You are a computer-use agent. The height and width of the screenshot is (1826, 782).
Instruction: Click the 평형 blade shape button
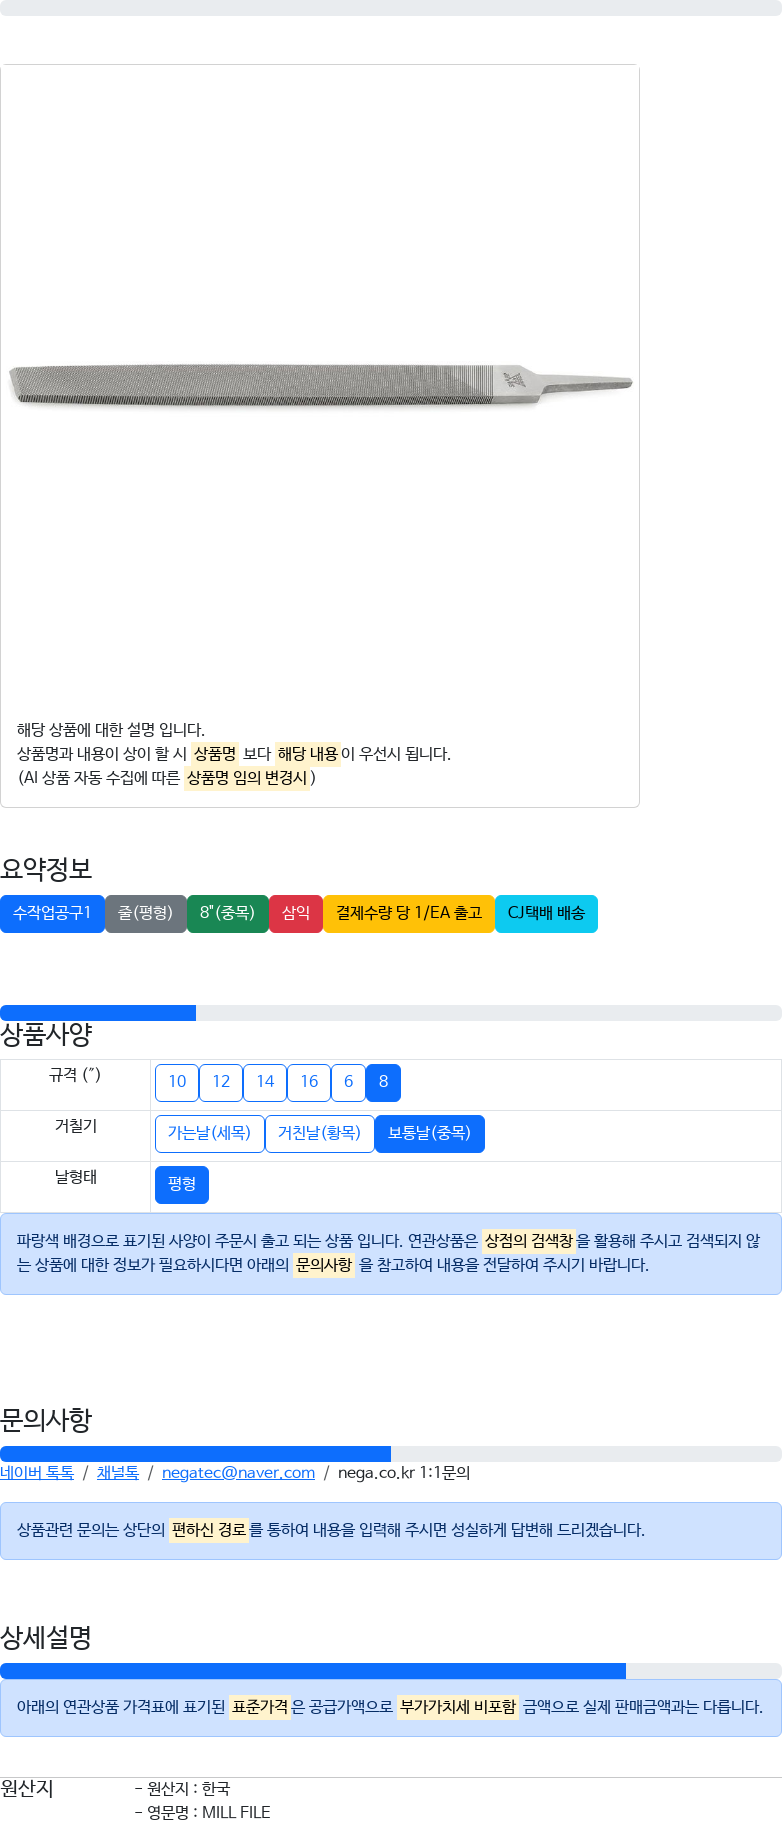tap(182, 1184)
